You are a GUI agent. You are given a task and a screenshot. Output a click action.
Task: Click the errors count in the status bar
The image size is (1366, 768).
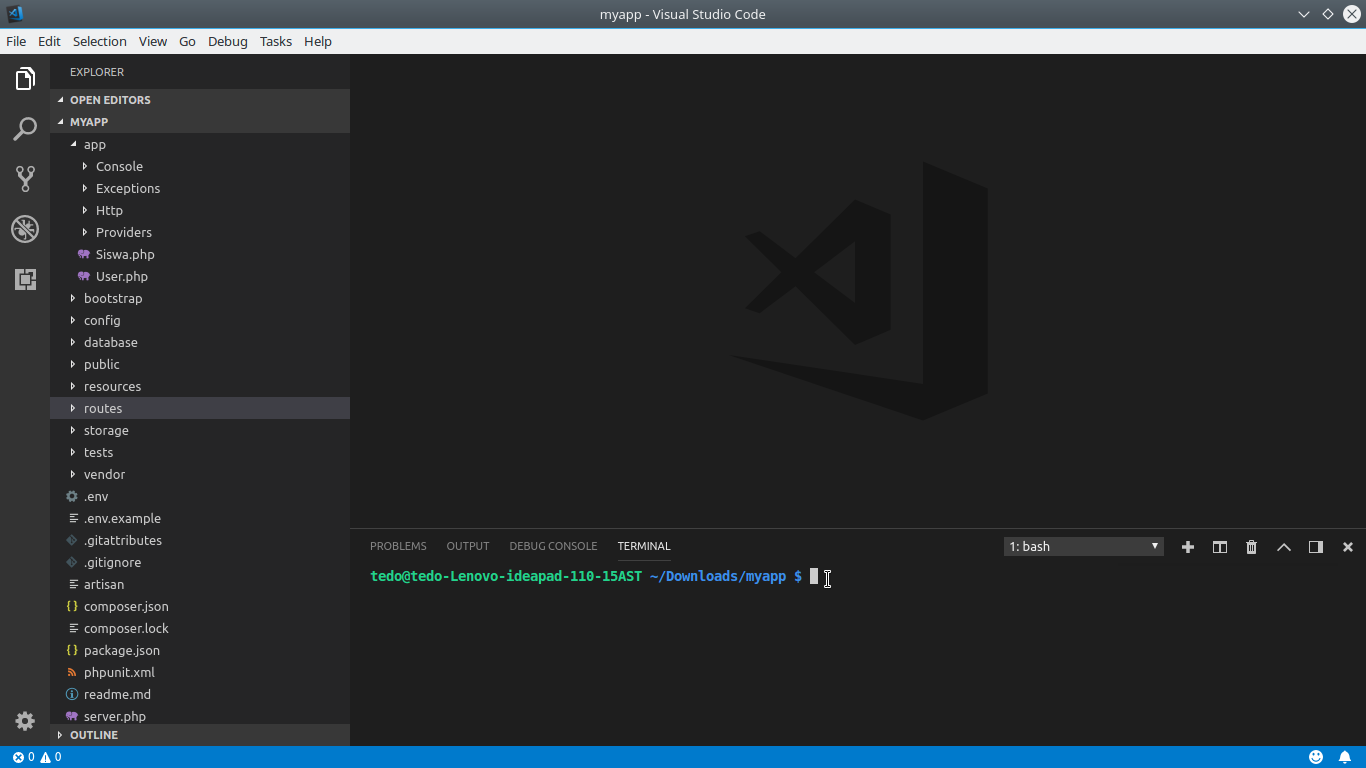pyautogui.click(x=23, y=757)
